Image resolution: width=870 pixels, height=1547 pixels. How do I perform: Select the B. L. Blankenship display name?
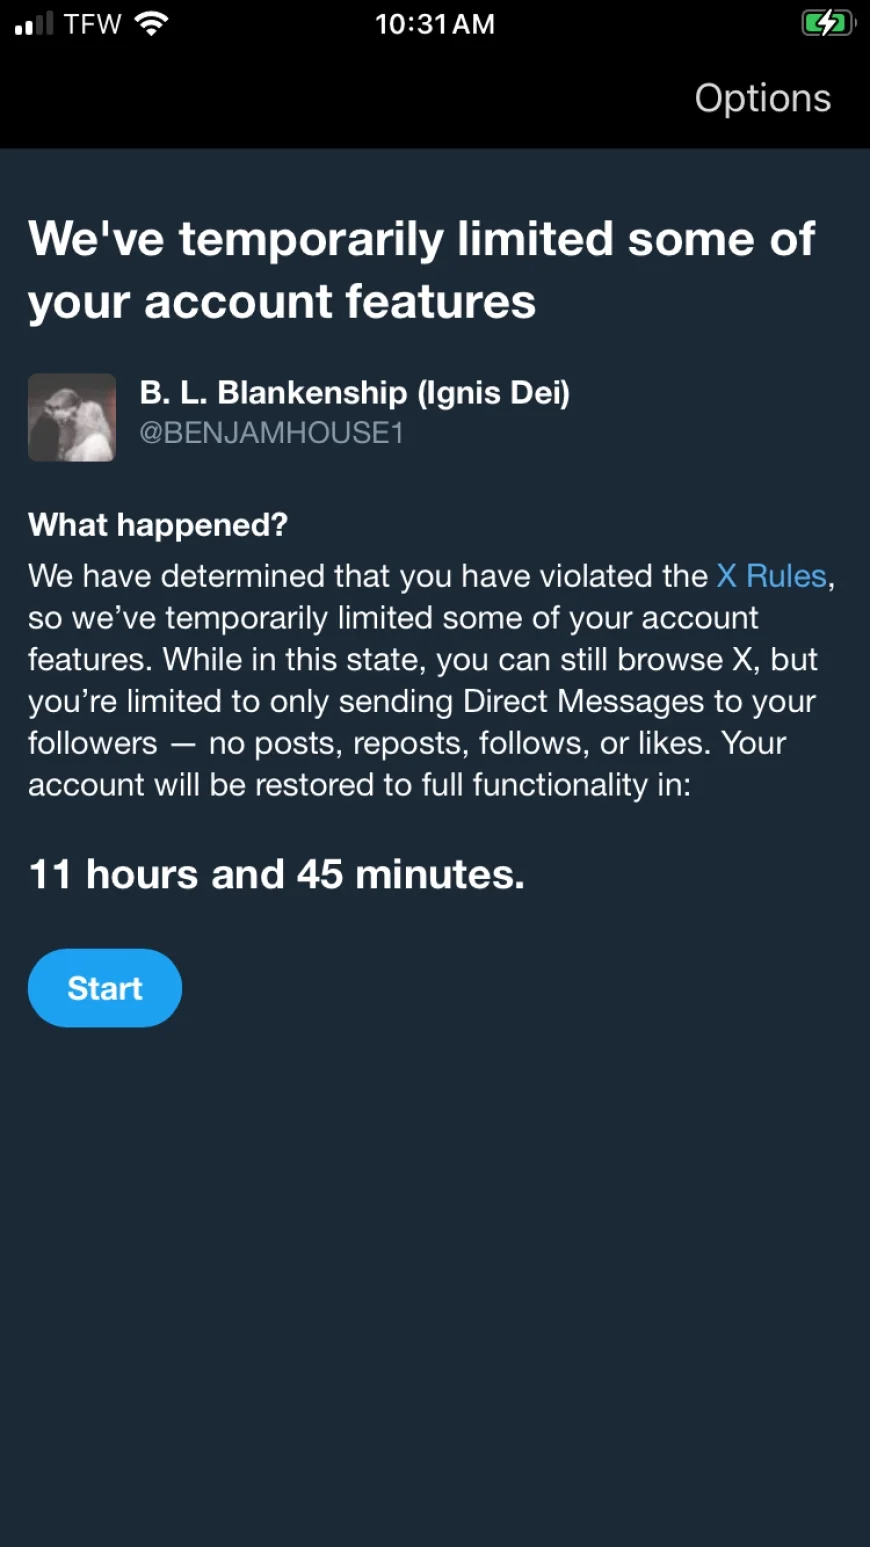354,392
